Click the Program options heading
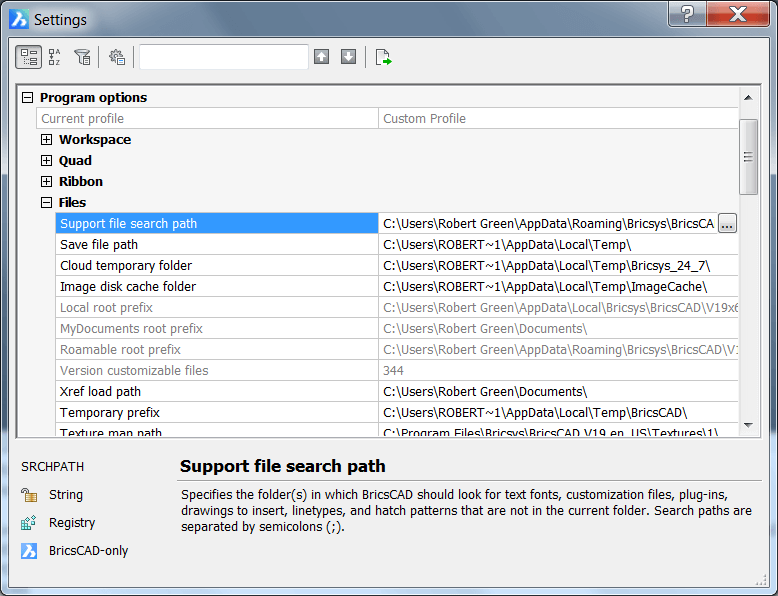 93,98
